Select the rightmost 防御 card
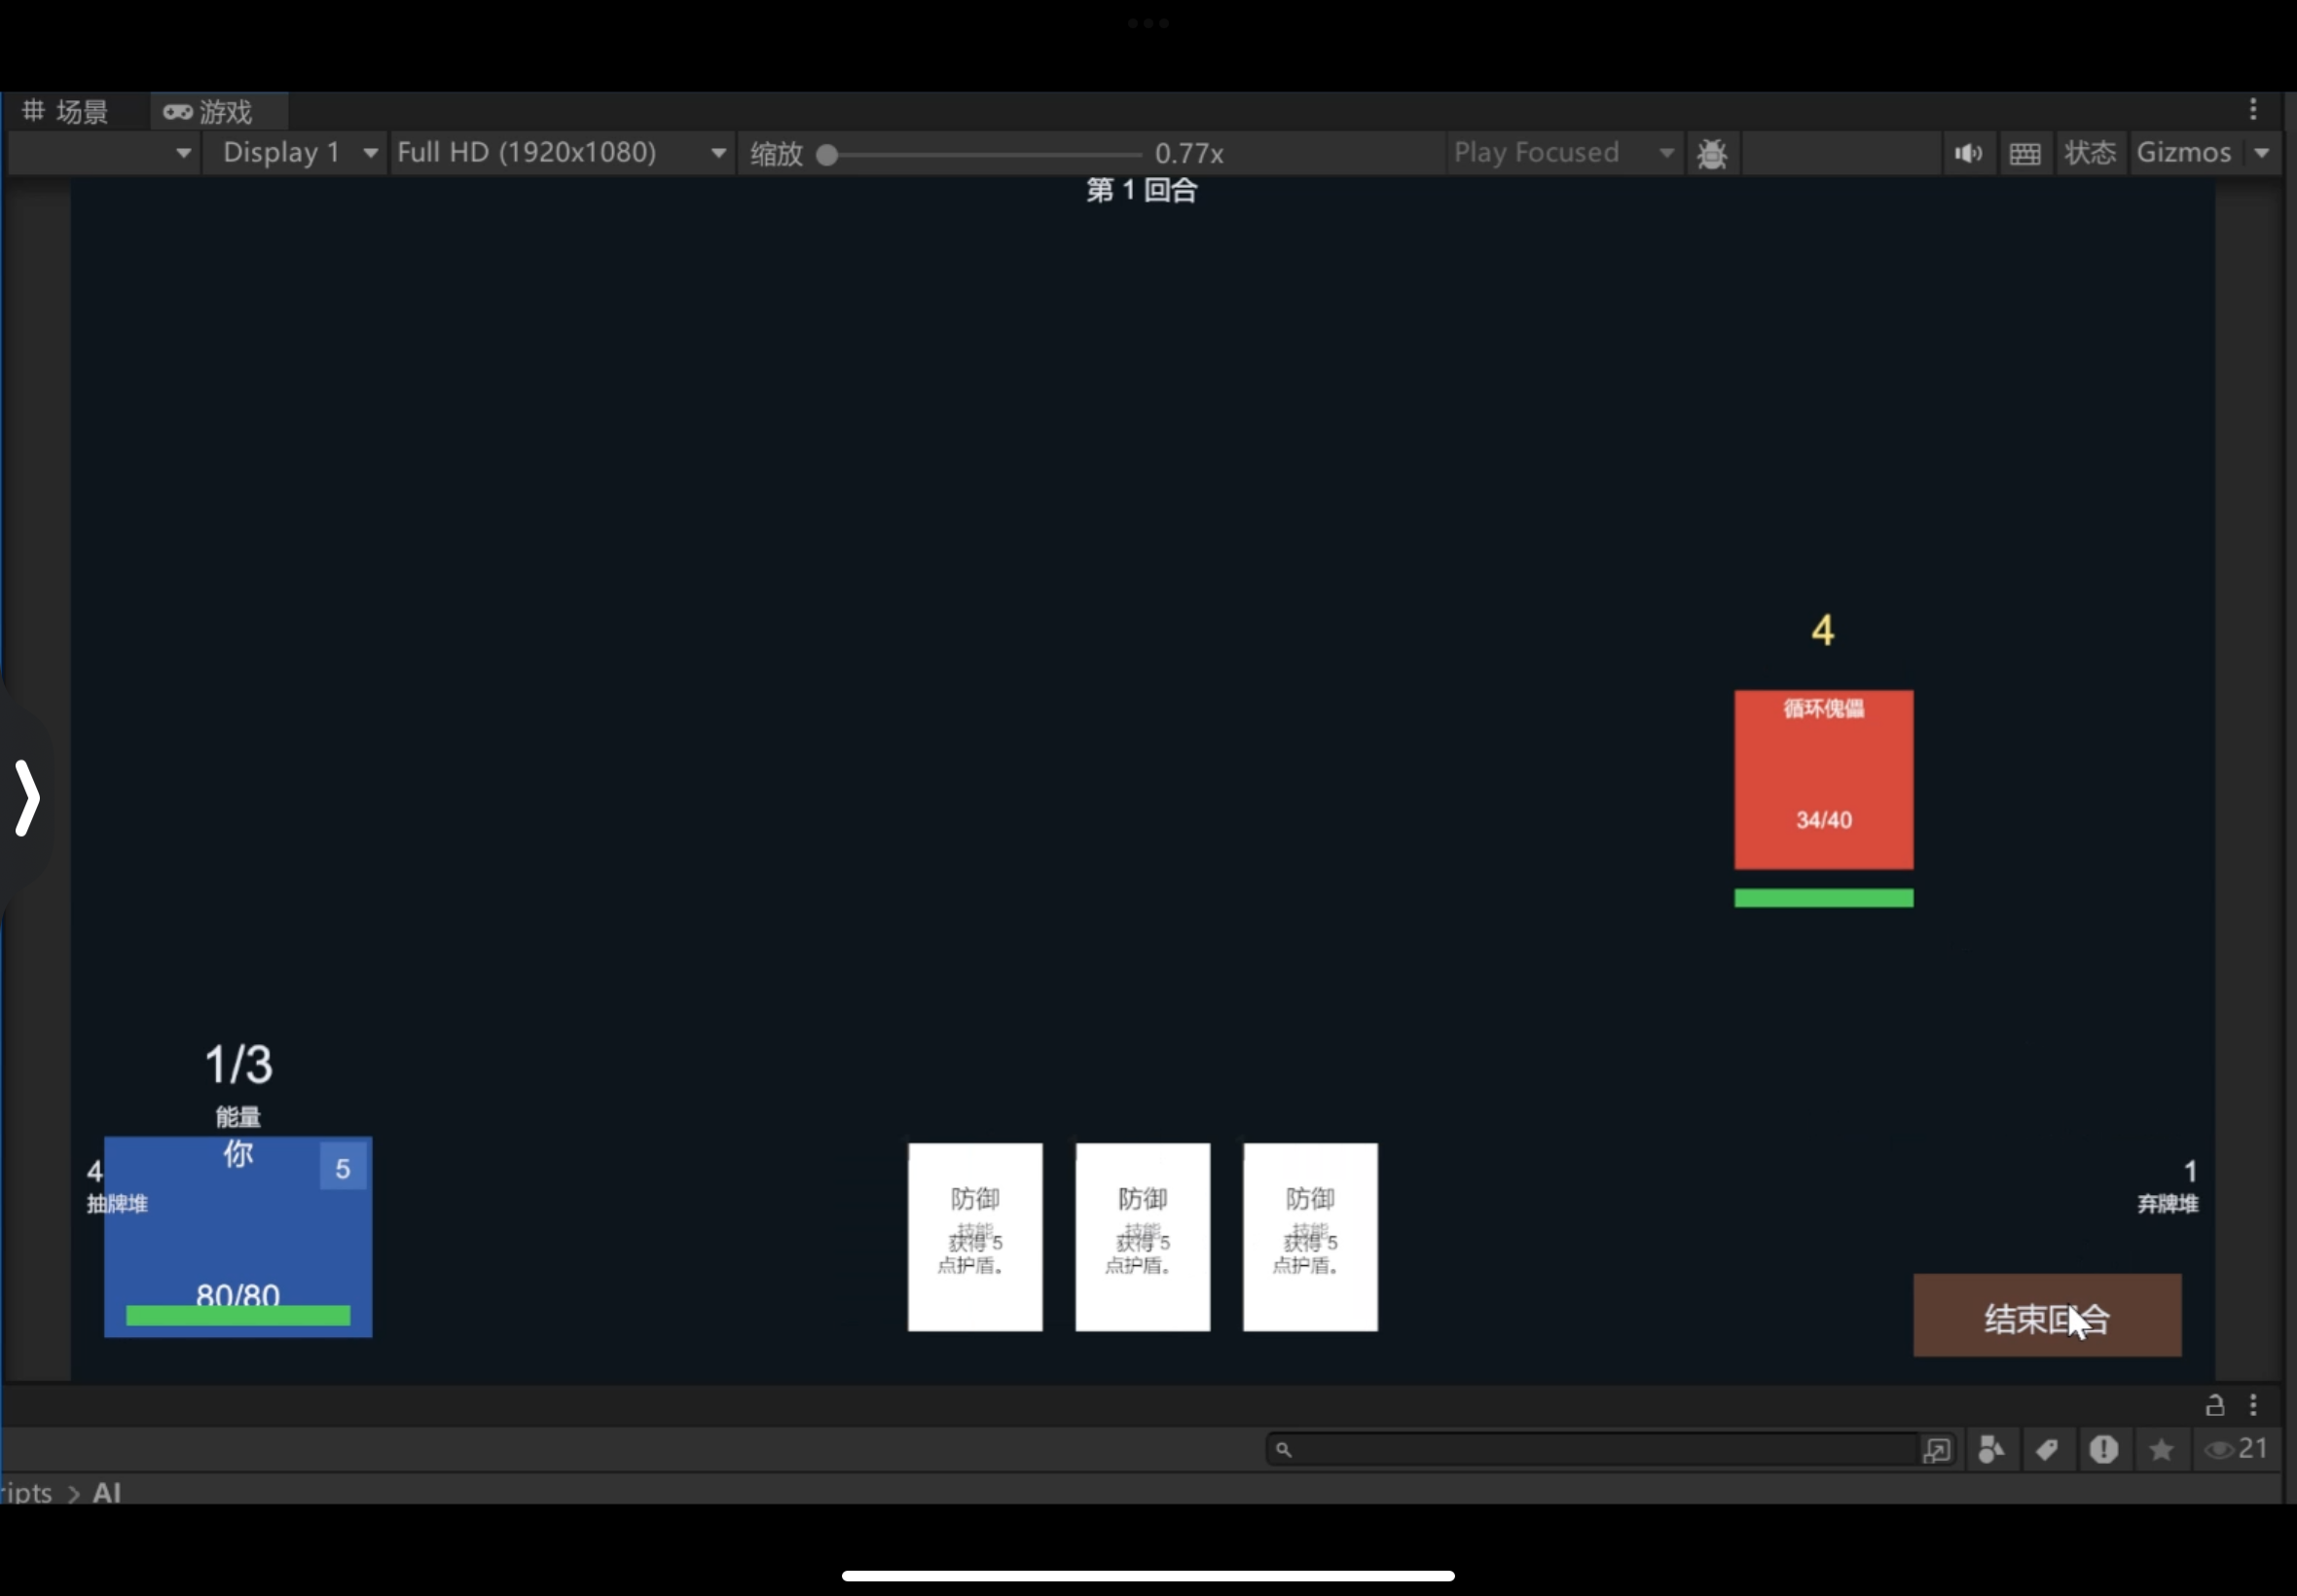Image resolution: width=2297 pixels, height=1596 pixels. tap(1310, 1237)
